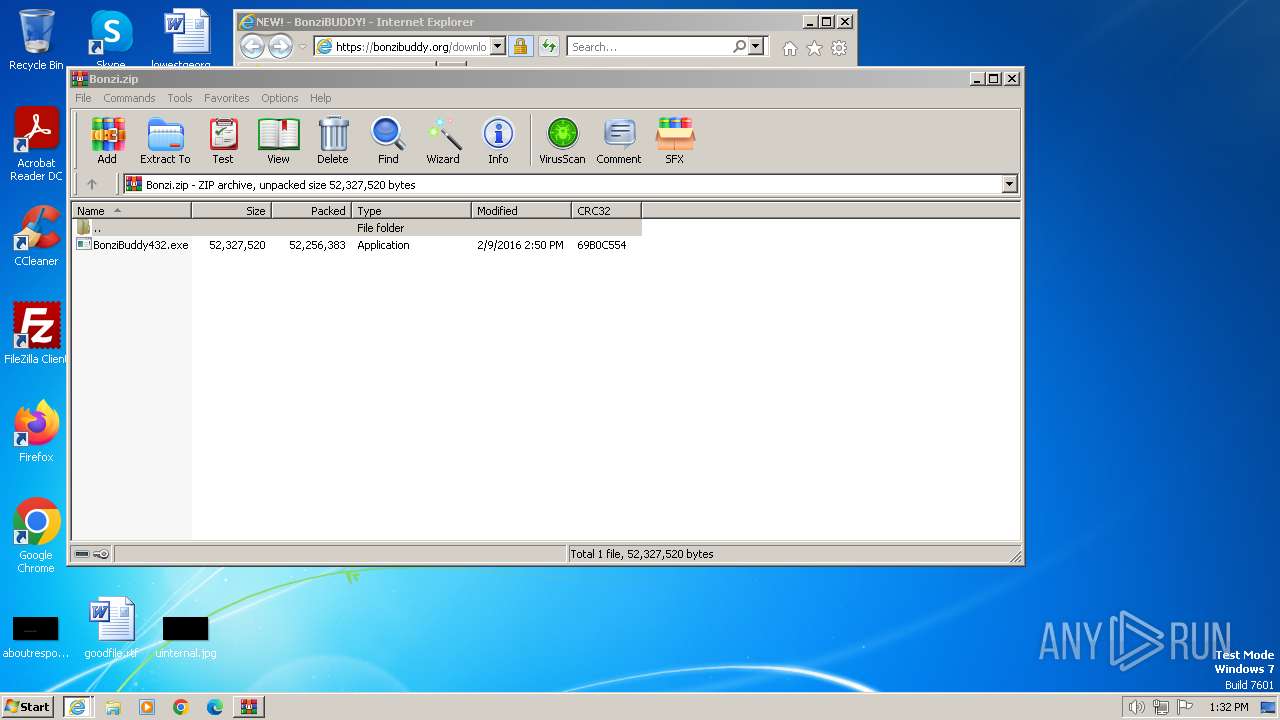
Task: Open IE search provider dropdown arrow
Action: point(755,47)
